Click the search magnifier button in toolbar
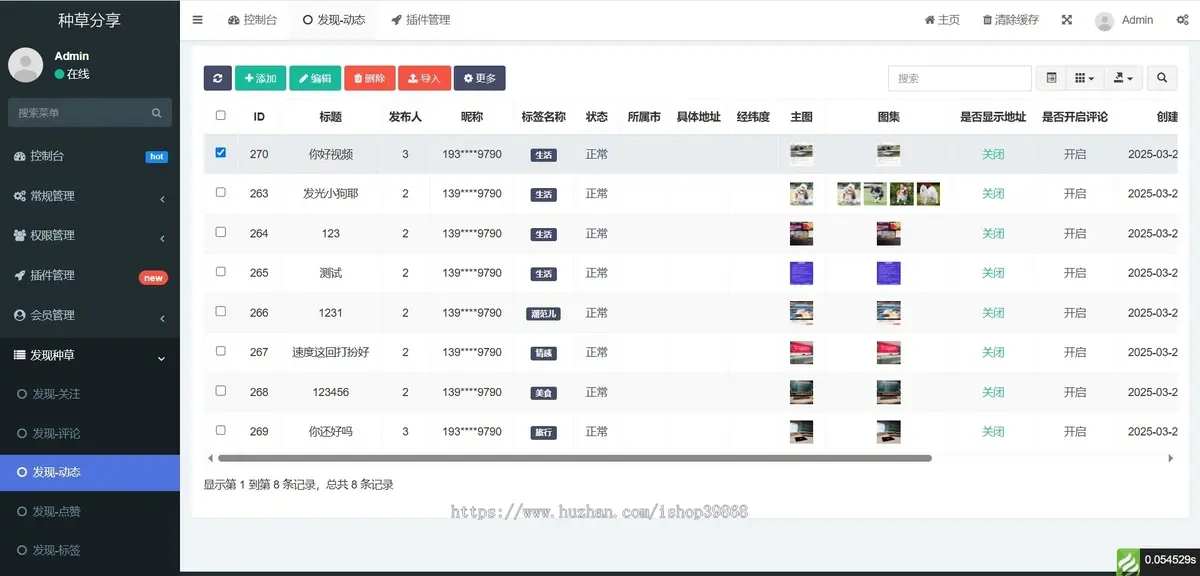 pos(1162,78)
